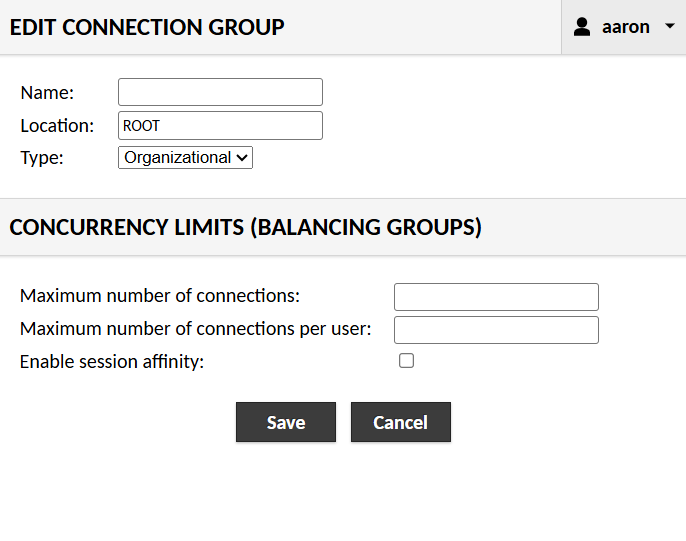The image size is (686, 541).
Task: Click the chevron on the Organizational select
Action: [242, 157]
